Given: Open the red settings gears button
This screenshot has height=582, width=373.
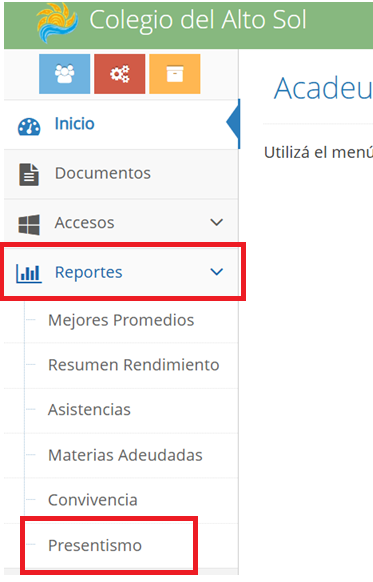Looking at the screenshot, I should click(120, 74).
